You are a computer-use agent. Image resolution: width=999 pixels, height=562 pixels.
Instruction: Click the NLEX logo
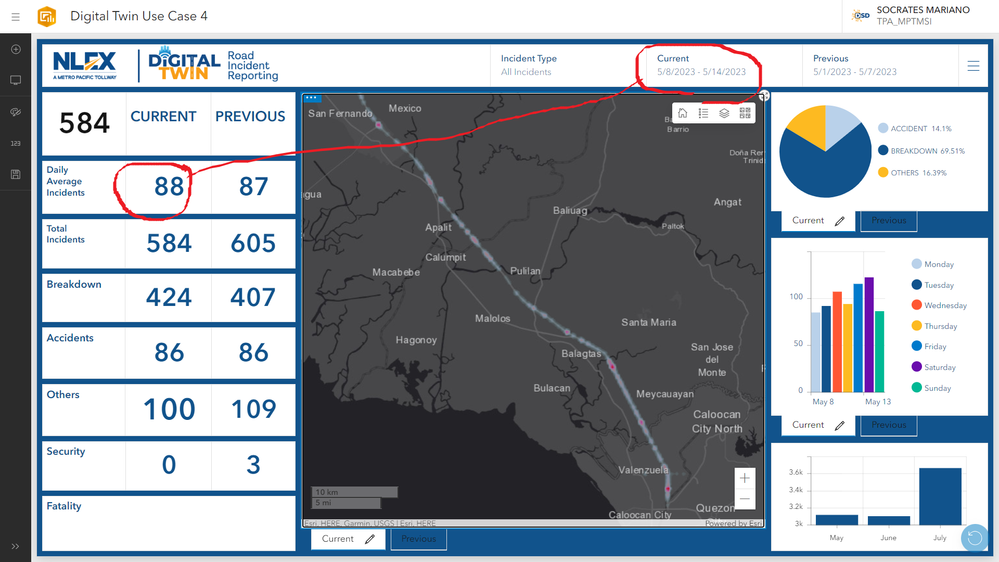85,65
